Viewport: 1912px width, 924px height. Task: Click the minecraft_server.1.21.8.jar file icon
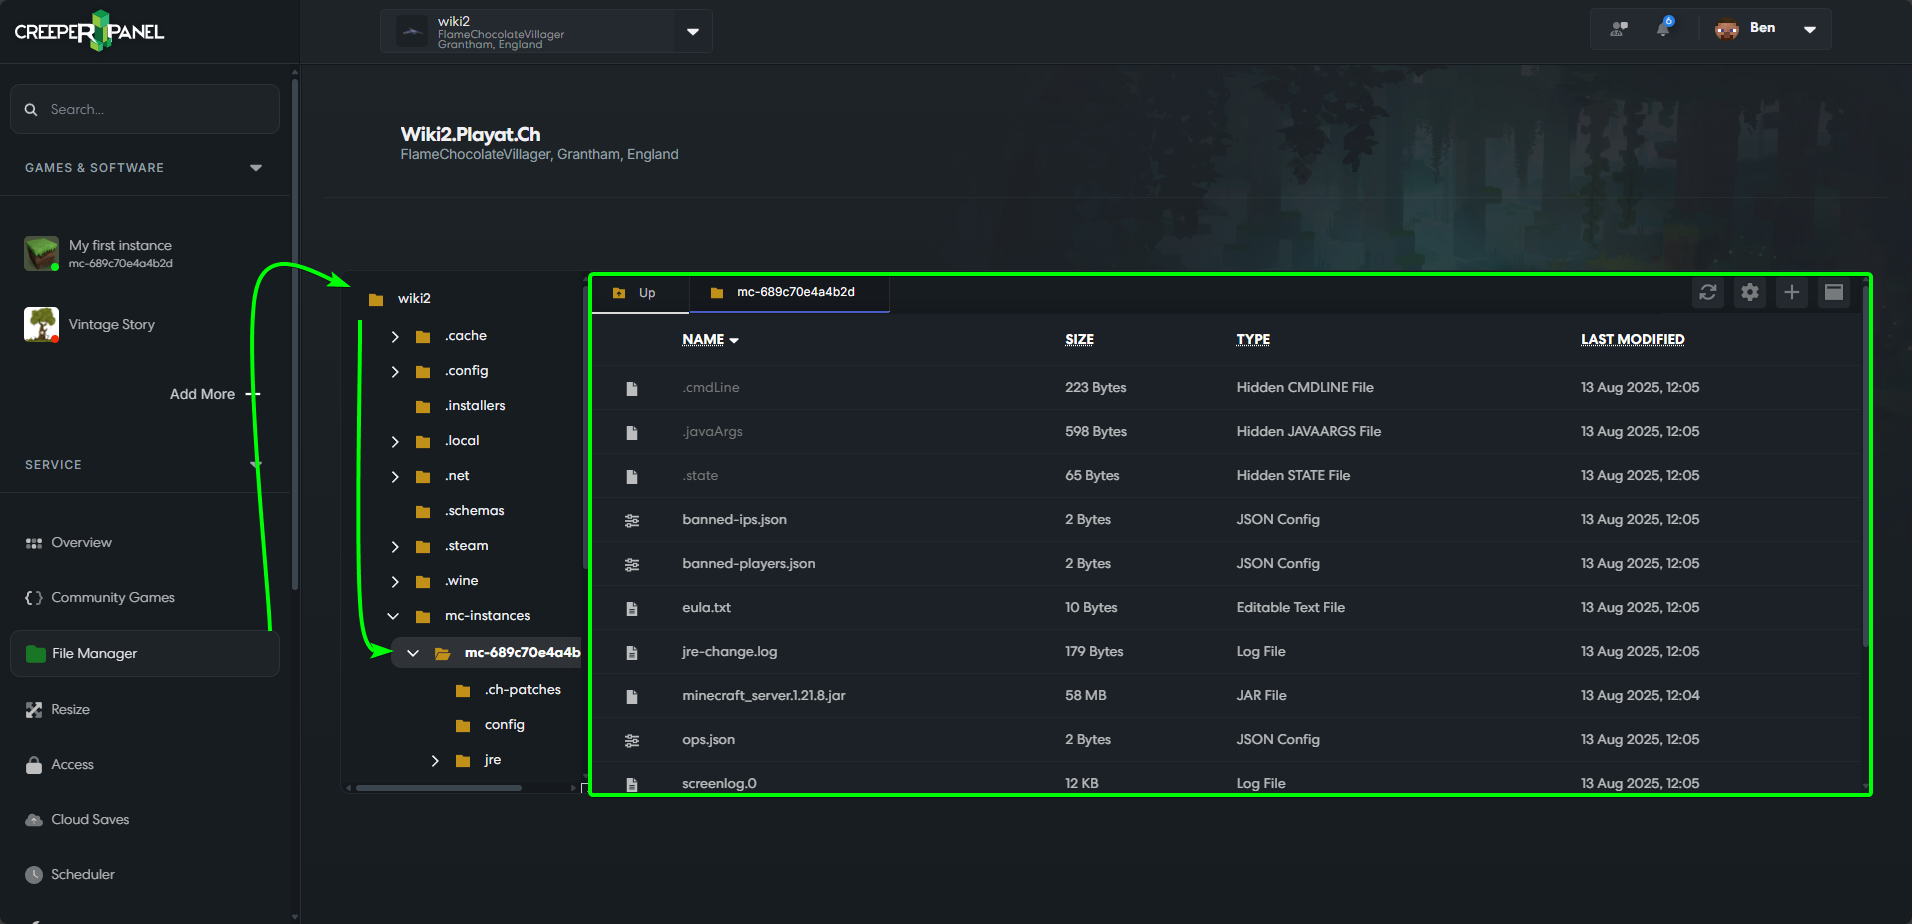coord(632,696)
